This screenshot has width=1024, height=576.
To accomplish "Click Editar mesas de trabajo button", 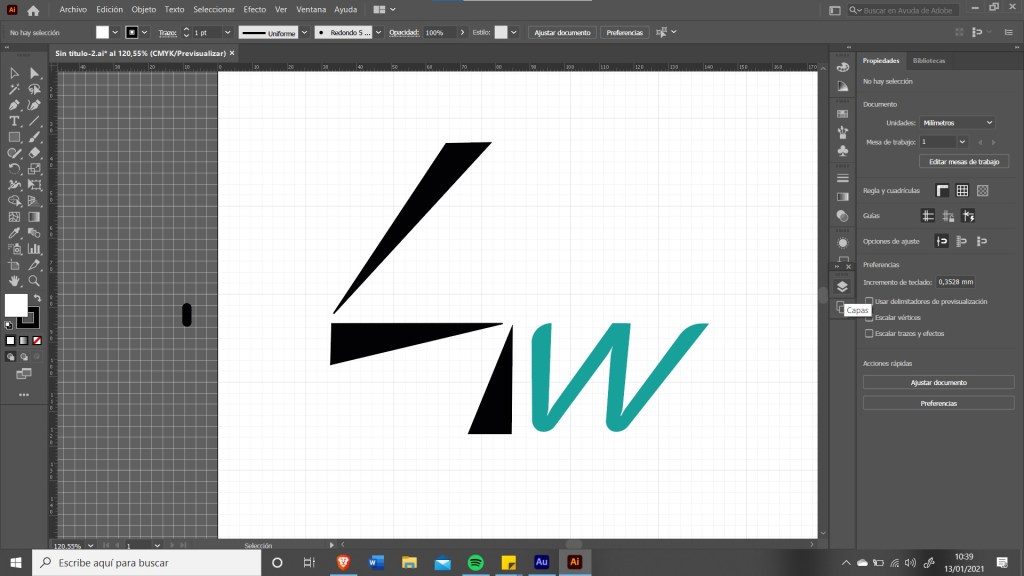I will coord(963,161).
